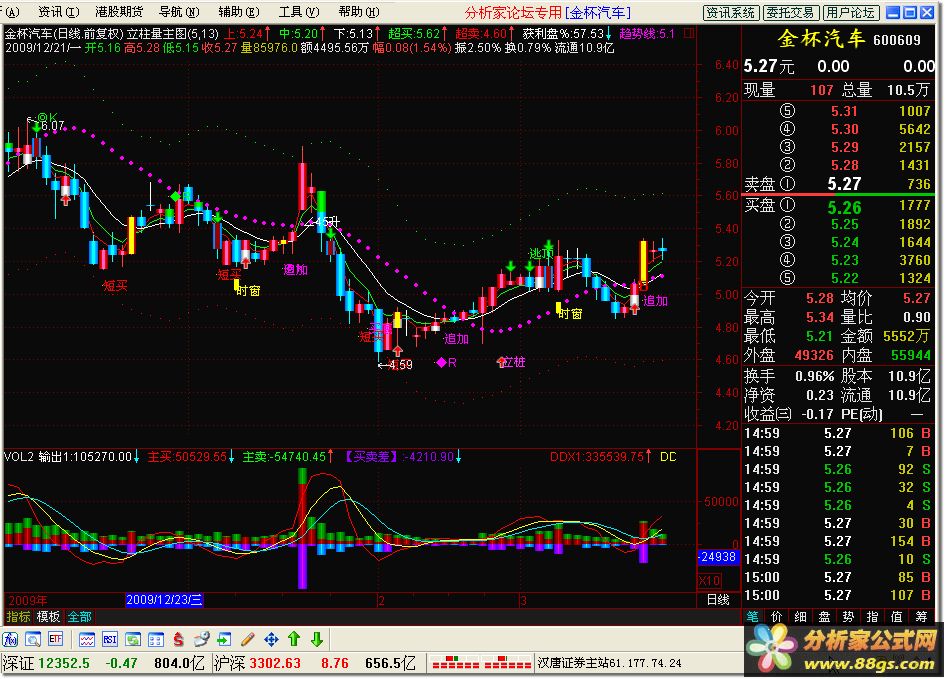The image size is (946, 679).
Task: Click the hand-pointing contact icon
Action: [x=202, y=639]
